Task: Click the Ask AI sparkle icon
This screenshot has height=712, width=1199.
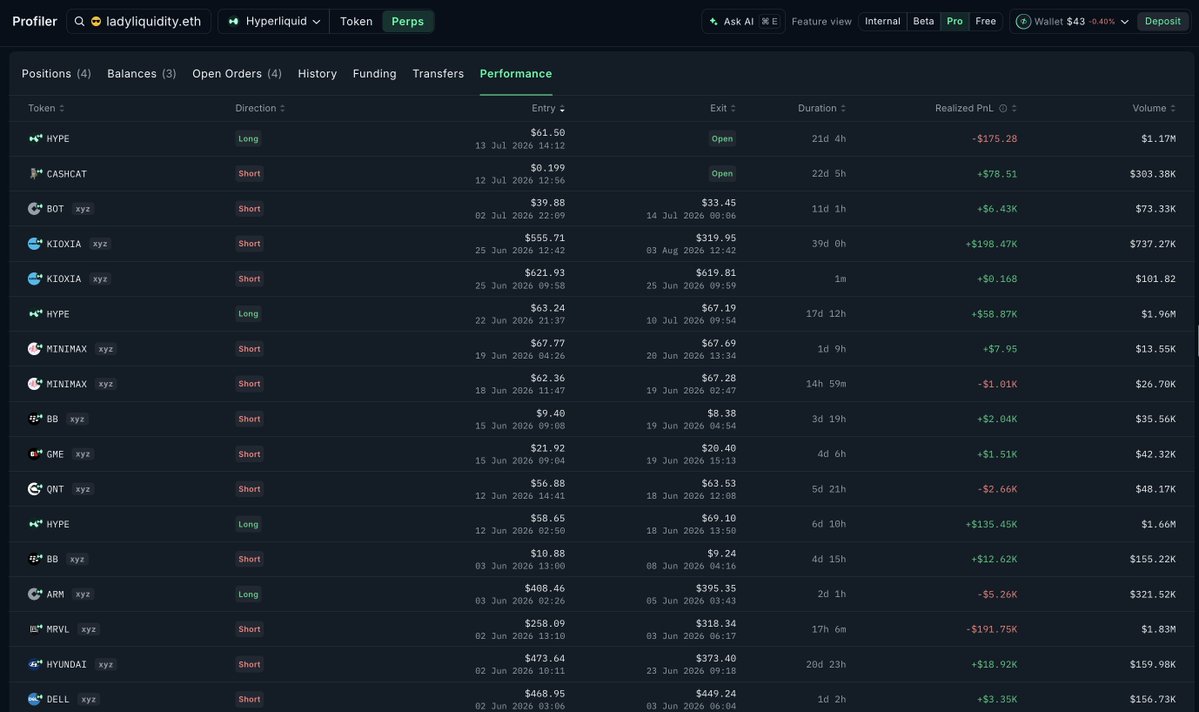Action: (x=713, y=21)
